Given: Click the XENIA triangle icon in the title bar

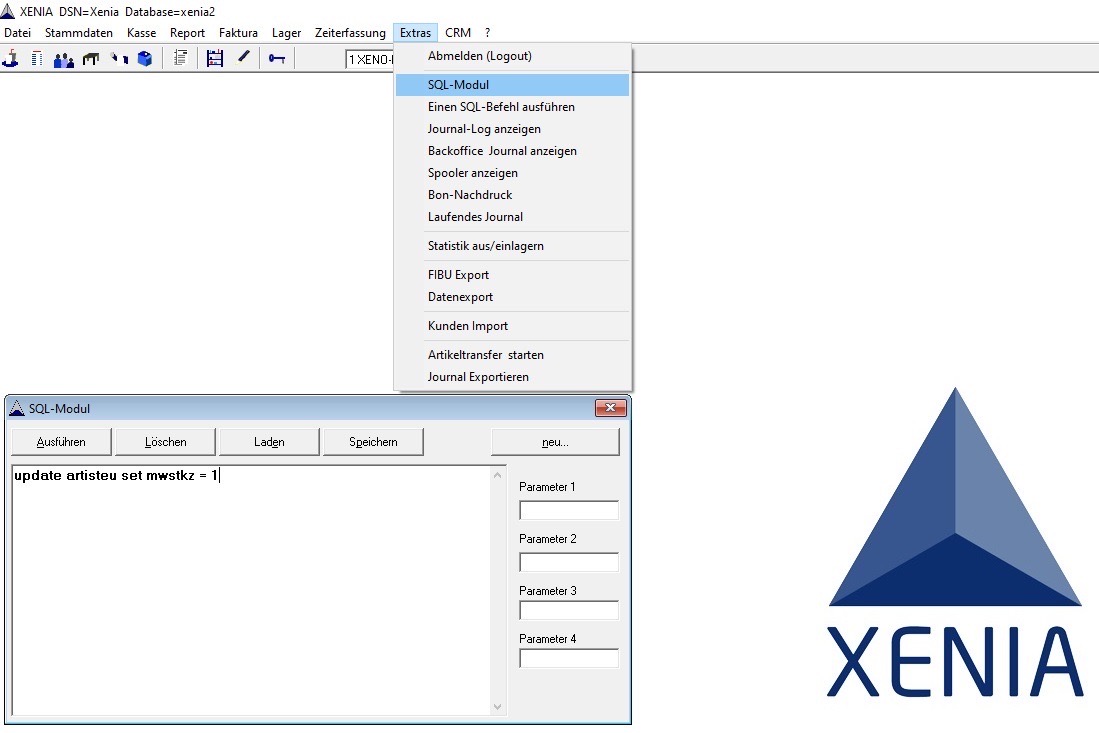Looking at the screenshot, I should point(8,11).
